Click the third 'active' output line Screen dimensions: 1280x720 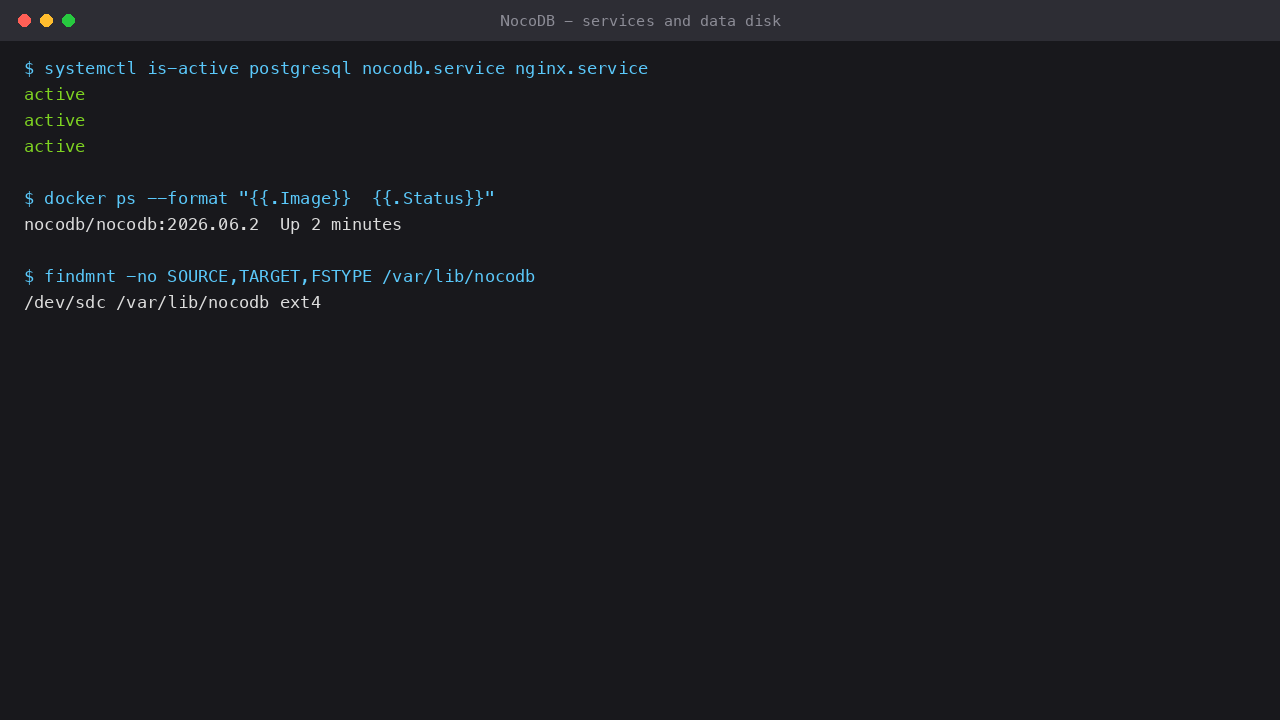(x=55, y=146)
